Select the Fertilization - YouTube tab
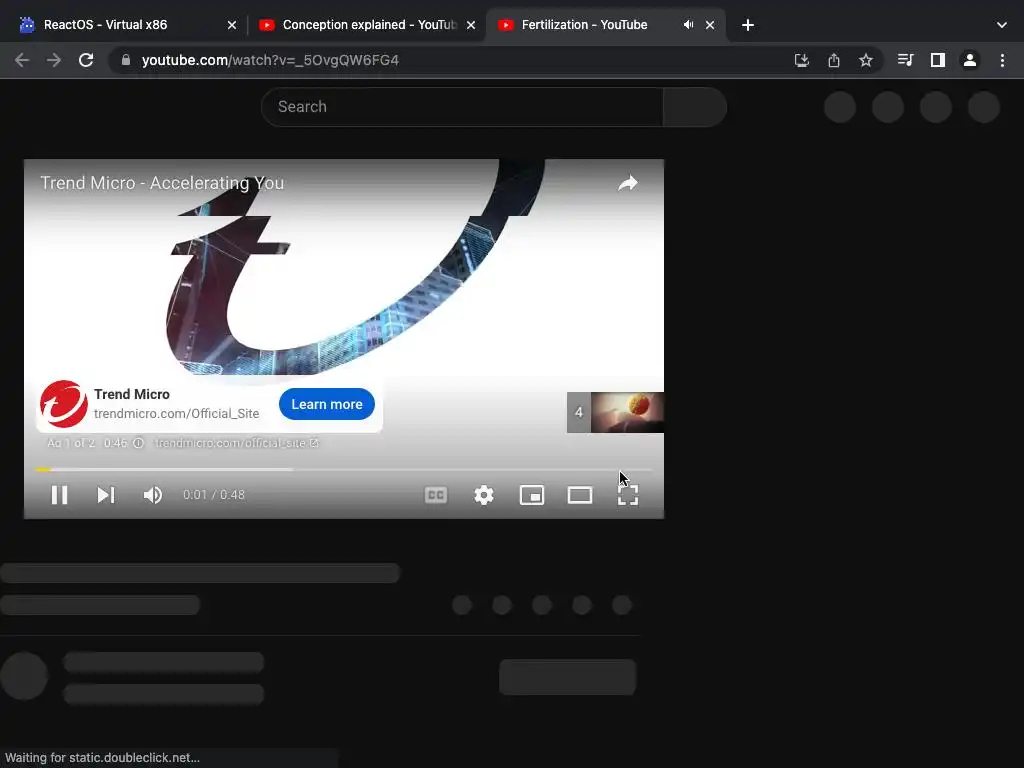 pyautogui.click(x=584, y=25)
